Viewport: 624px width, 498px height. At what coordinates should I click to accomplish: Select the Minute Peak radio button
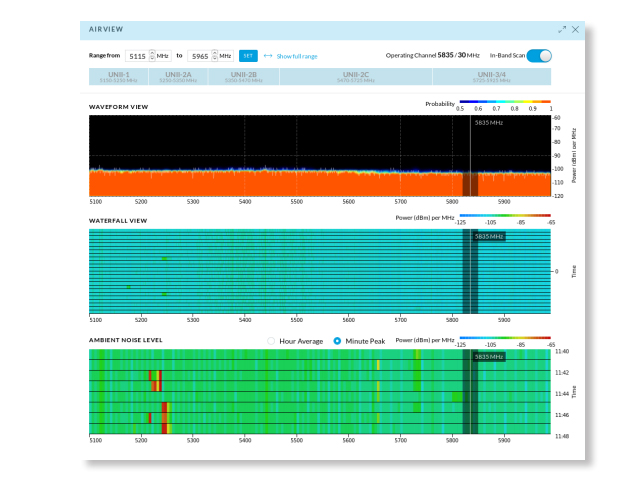[337, 341]
